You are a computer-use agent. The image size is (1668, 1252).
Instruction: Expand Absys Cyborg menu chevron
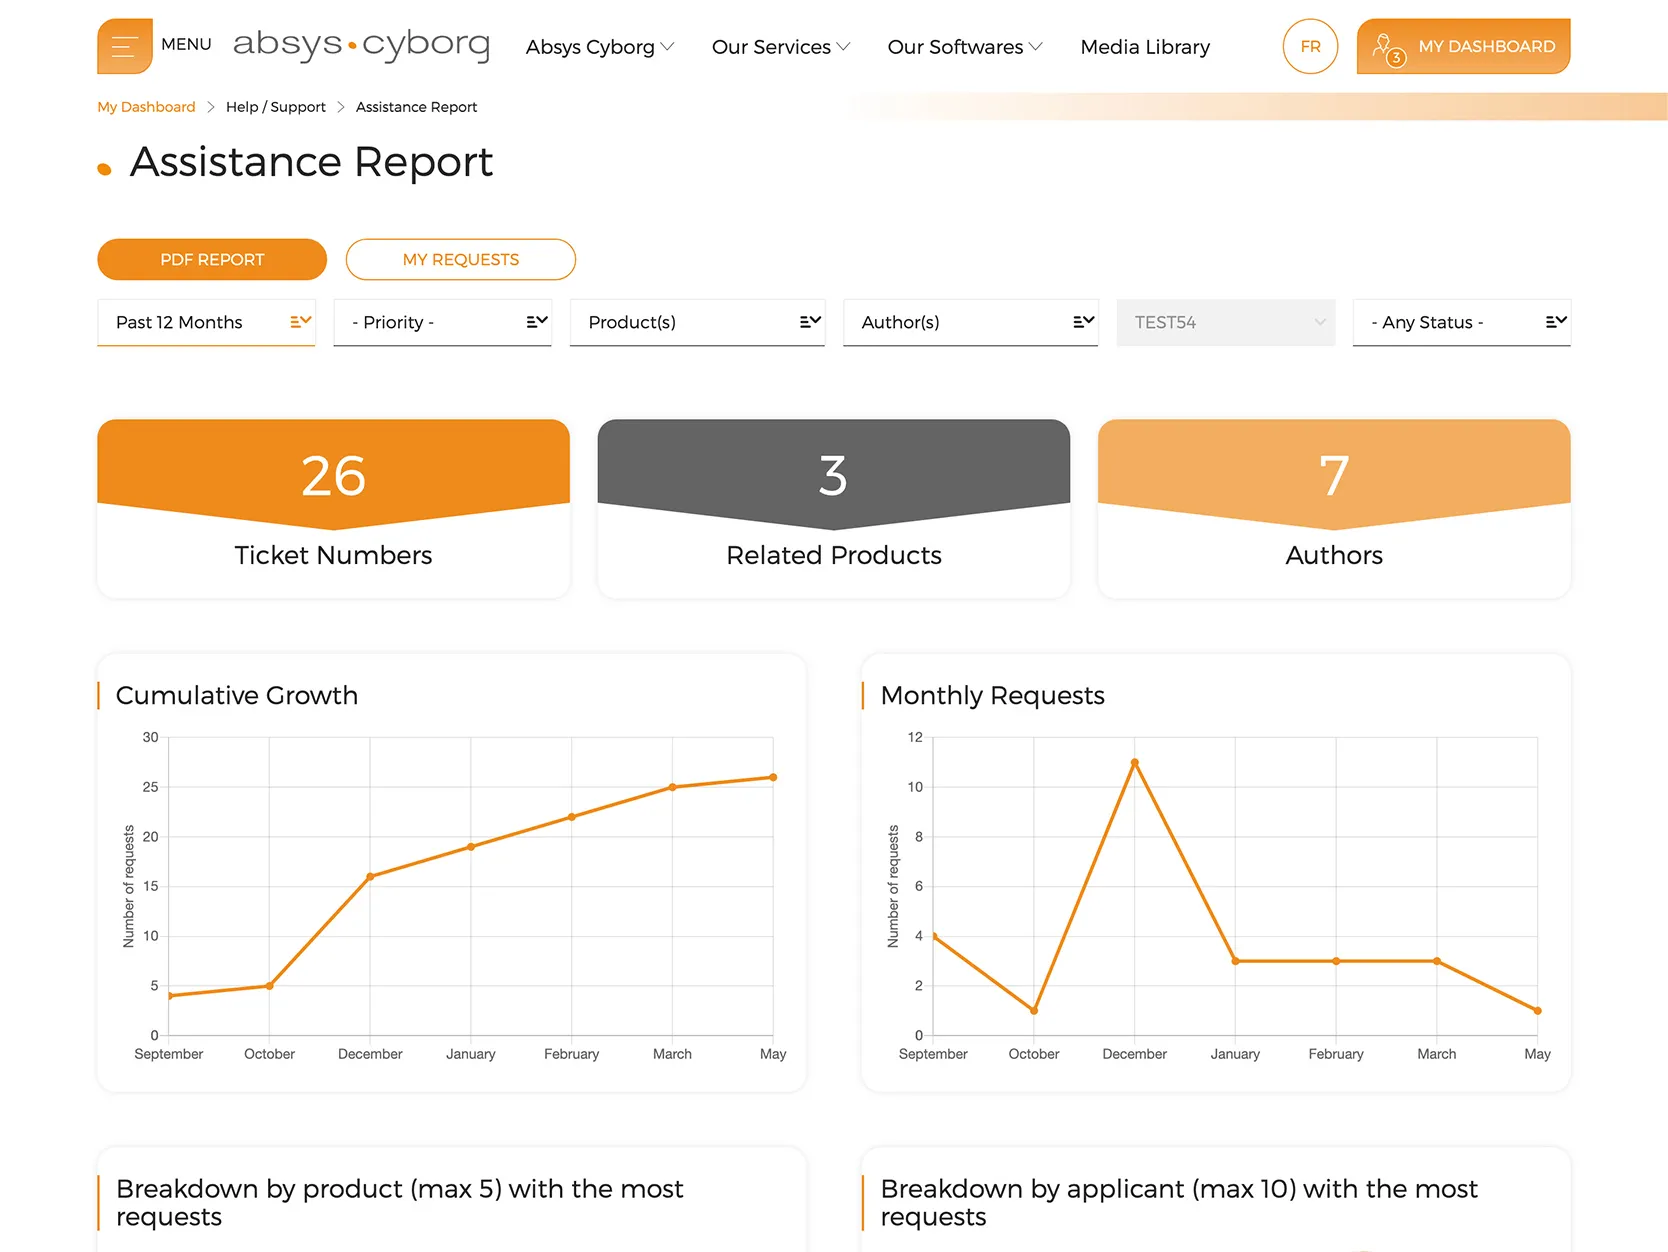click(667, 47)
